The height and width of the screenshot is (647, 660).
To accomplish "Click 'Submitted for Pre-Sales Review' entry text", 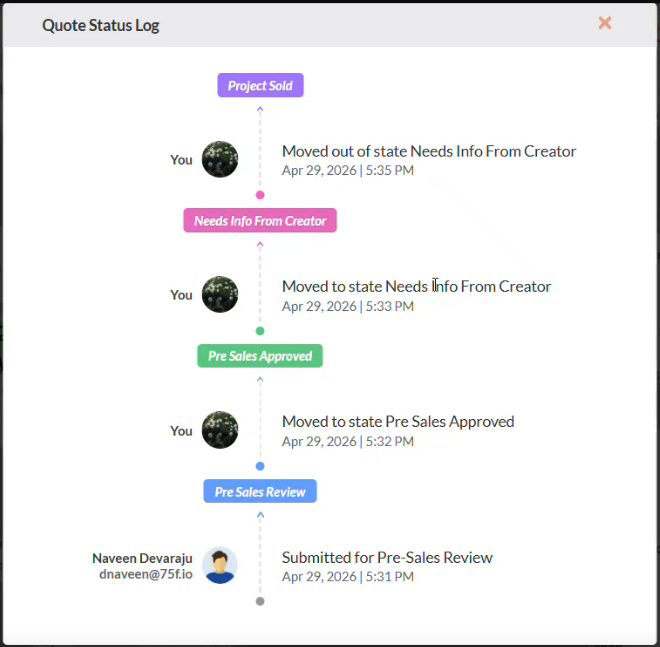I will point(387,557).
